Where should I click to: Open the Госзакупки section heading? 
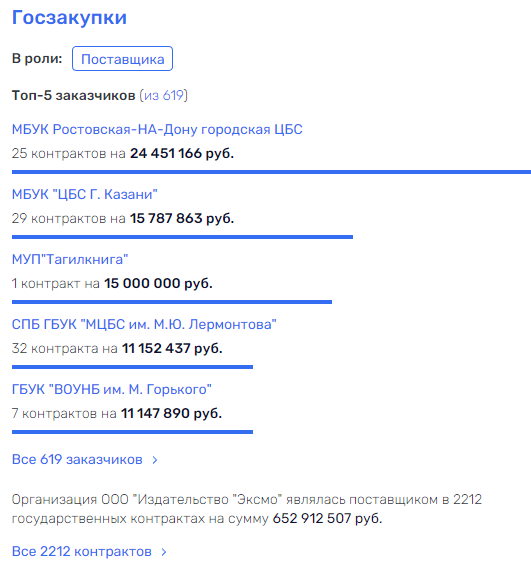[x=69, y=17]
